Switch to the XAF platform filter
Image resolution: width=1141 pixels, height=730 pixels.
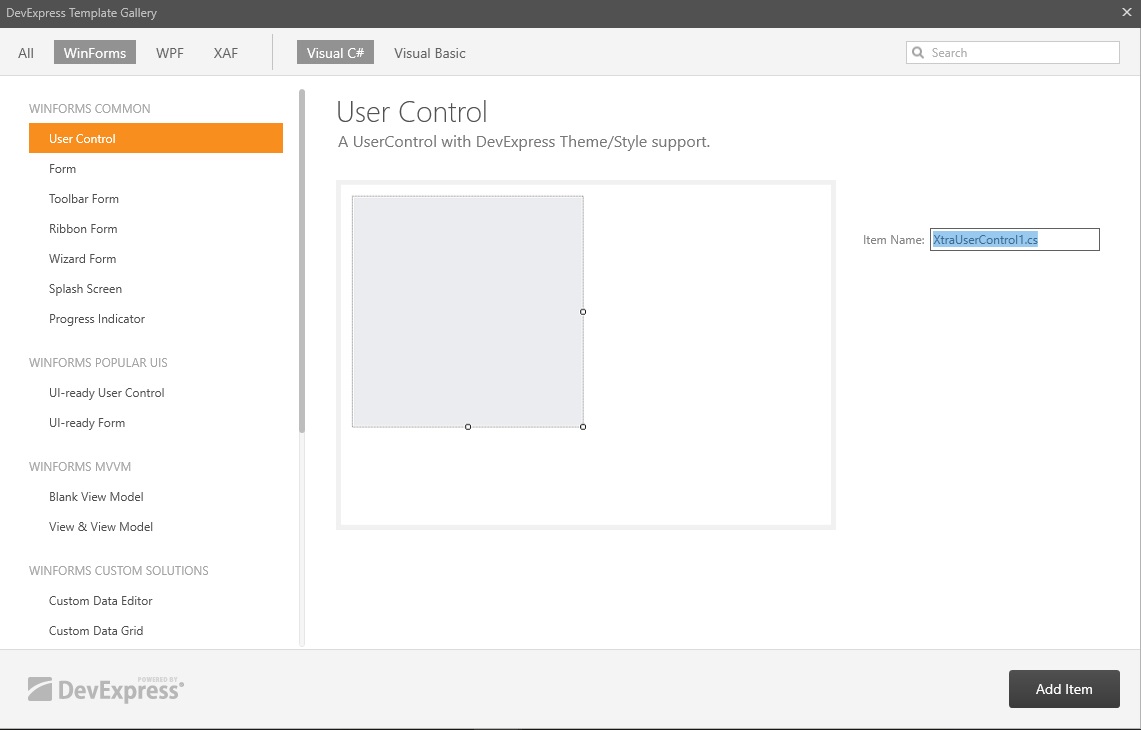[x=226, y=53]
